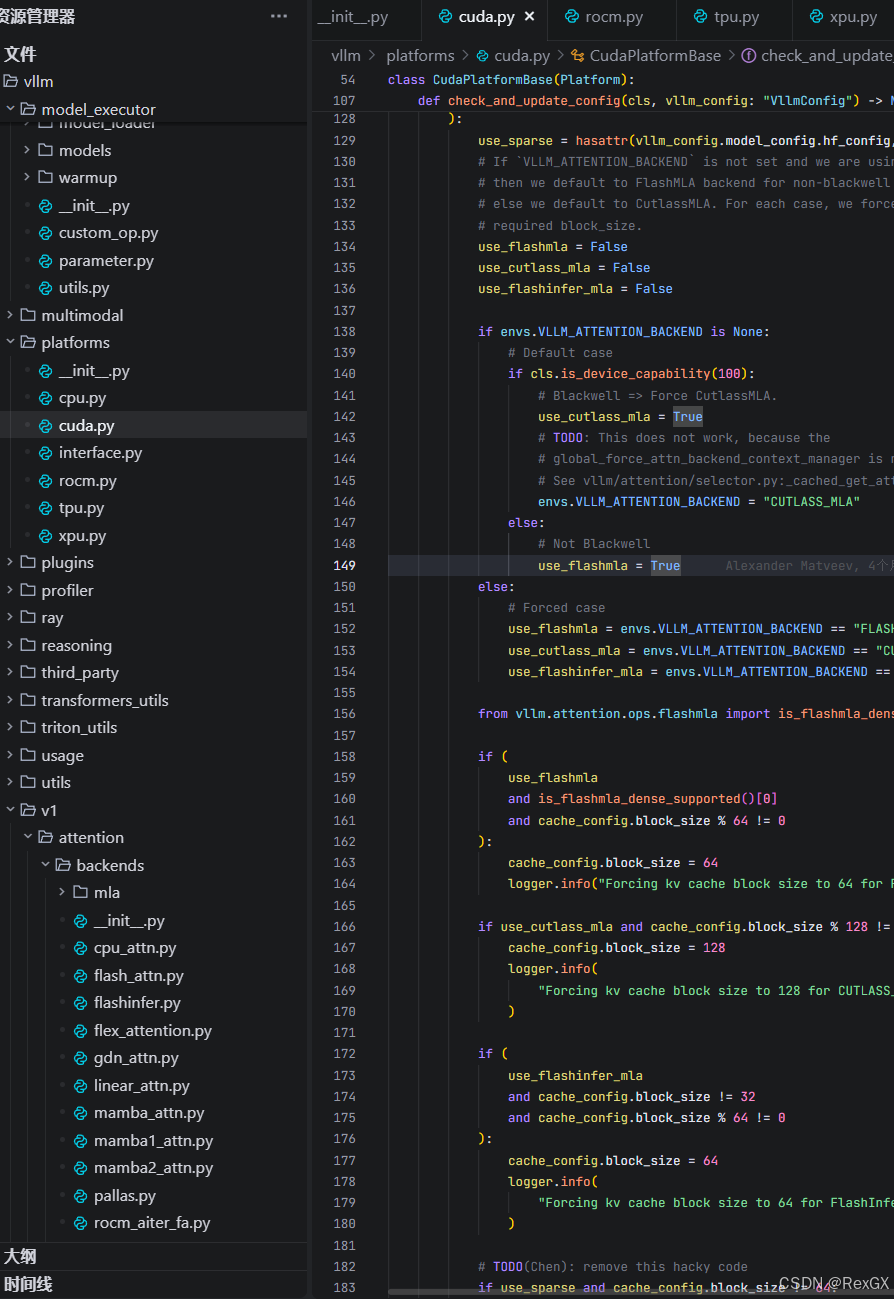Collapse the model_executor folder
This screenshot has width=894, height=1299.
10,109
